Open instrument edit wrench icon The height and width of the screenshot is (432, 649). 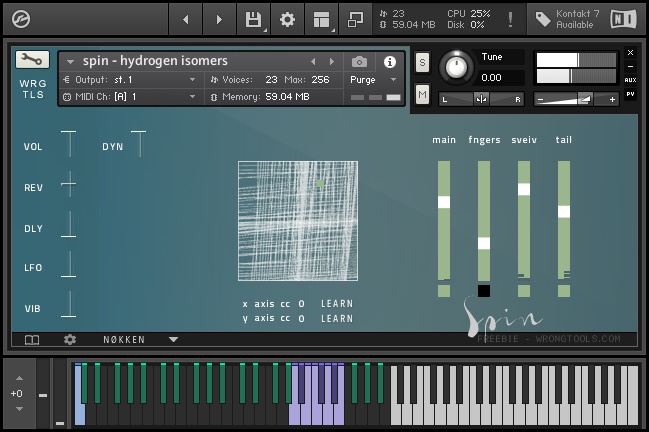(x=32, y=60)
